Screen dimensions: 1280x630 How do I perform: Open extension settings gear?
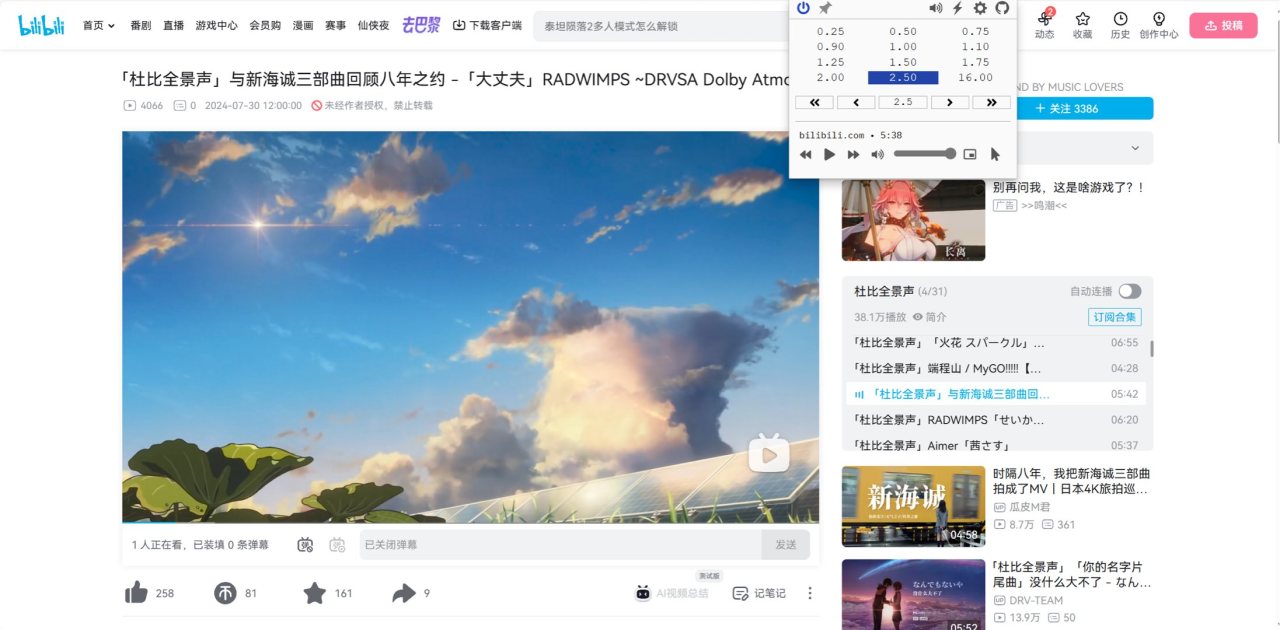980,8
